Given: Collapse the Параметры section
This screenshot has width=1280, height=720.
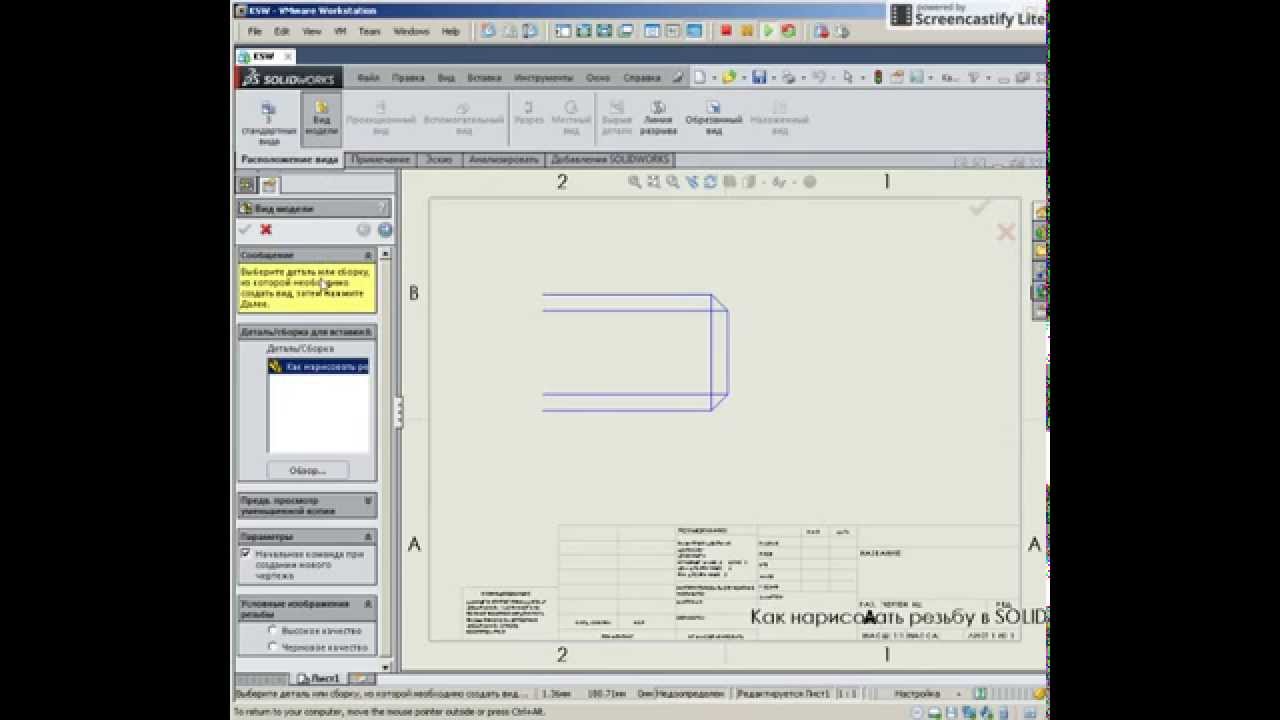Looking at the screenshot, I should pos(368,537).
